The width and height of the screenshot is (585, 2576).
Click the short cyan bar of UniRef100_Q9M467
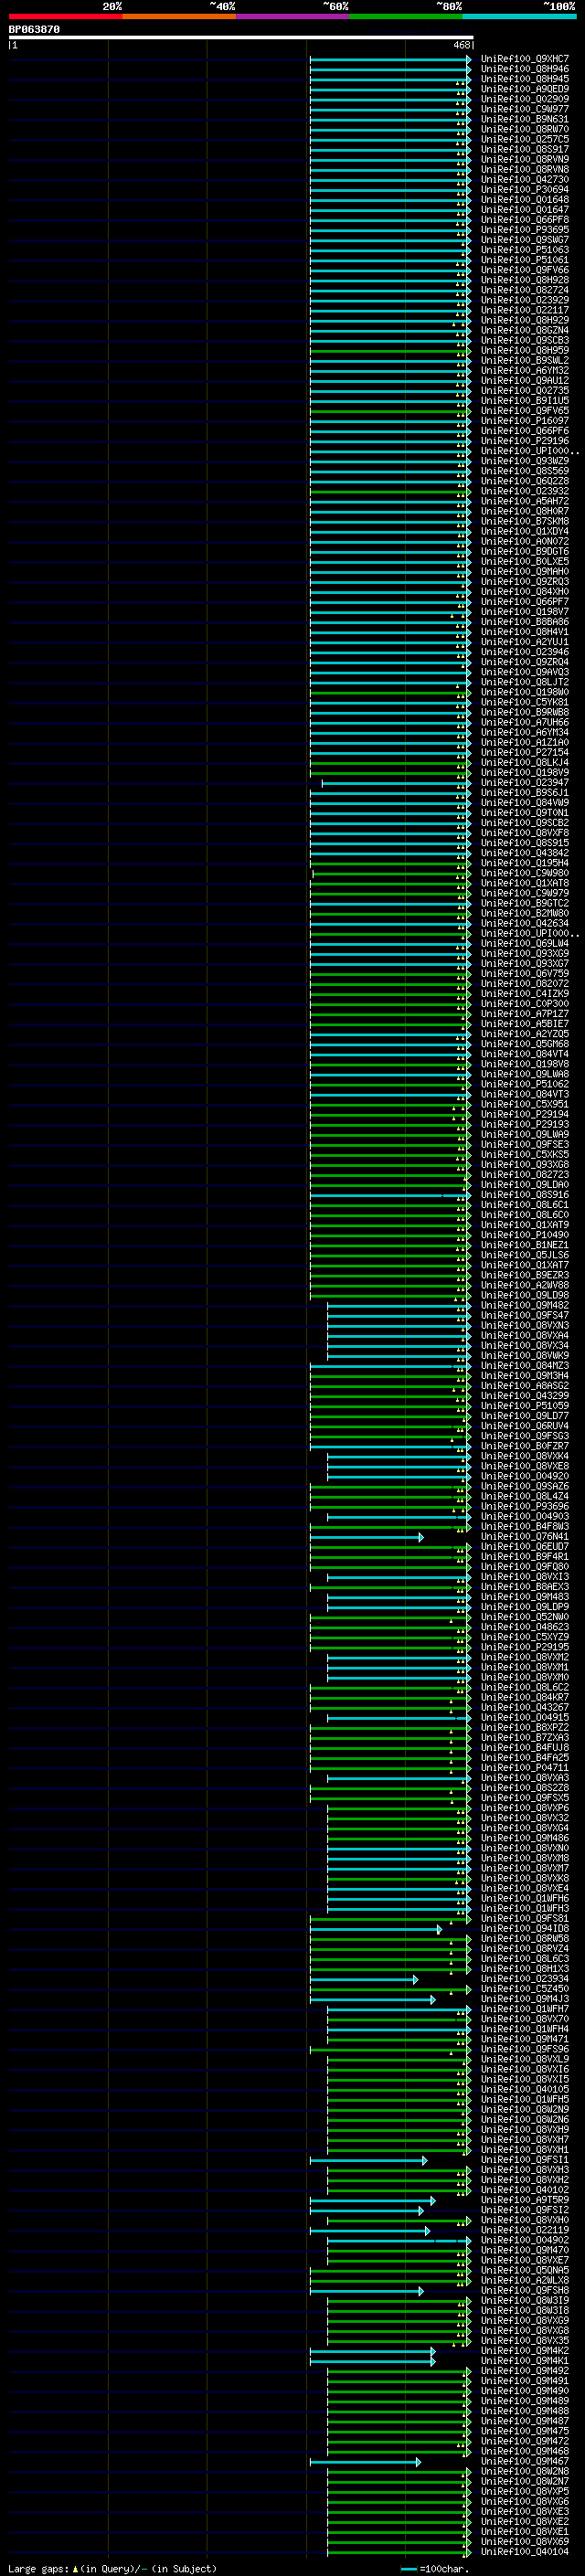[366, 2462]
